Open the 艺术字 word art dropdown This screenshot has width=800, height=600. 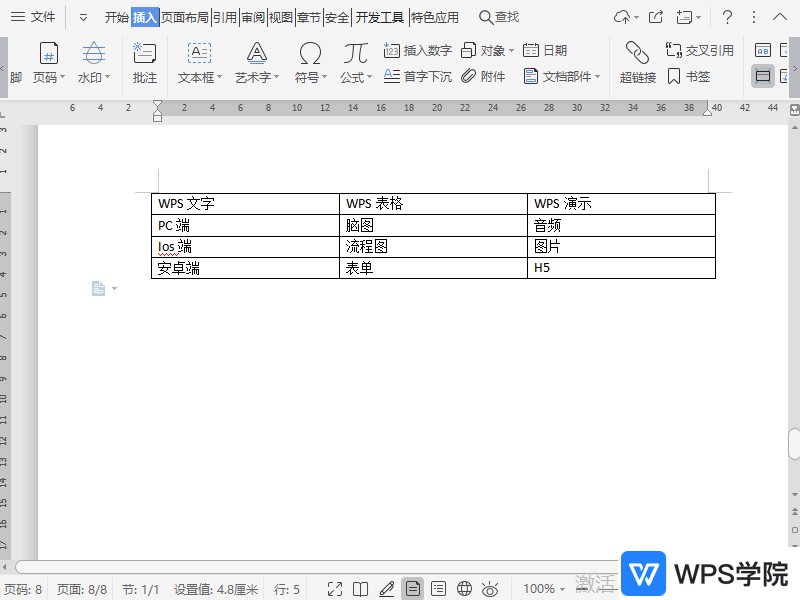pyautogui.click(x=257, y=63)
